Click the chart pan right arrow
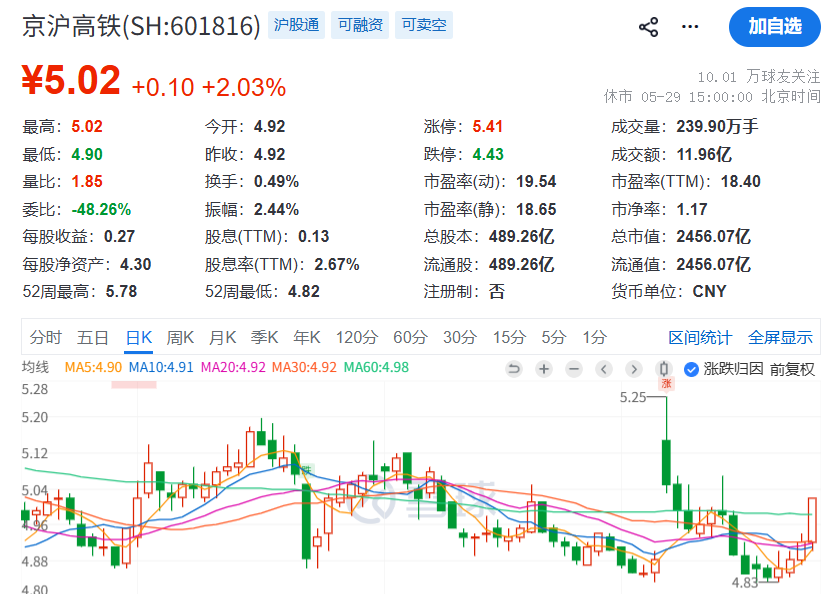The width and height of the screenshot is (834, 594). pyautogui.click(x=633, y=369)
